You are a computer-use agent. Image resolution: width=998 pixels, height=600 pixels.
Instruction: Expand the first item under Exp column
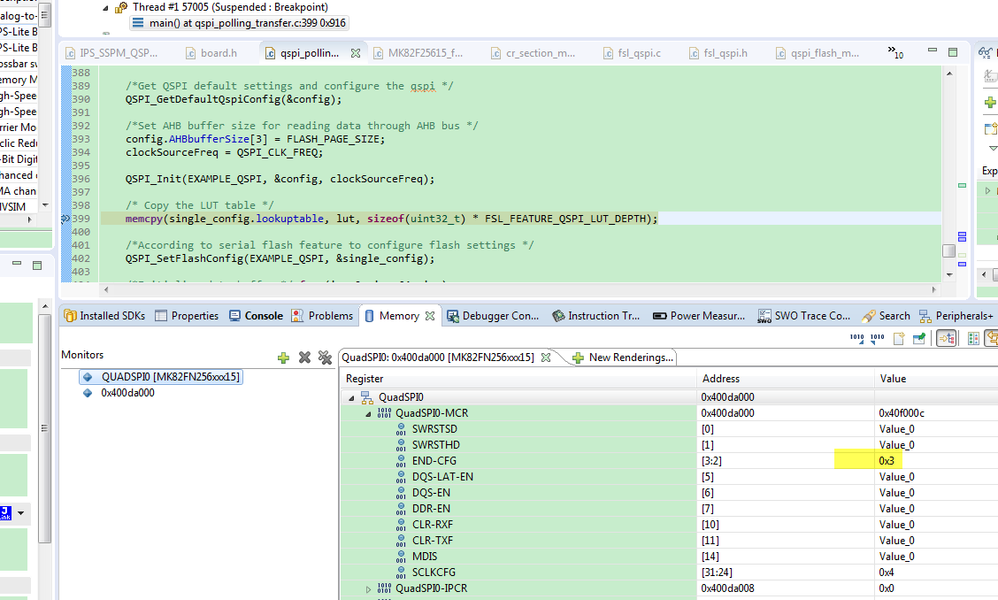pos(988,190)
